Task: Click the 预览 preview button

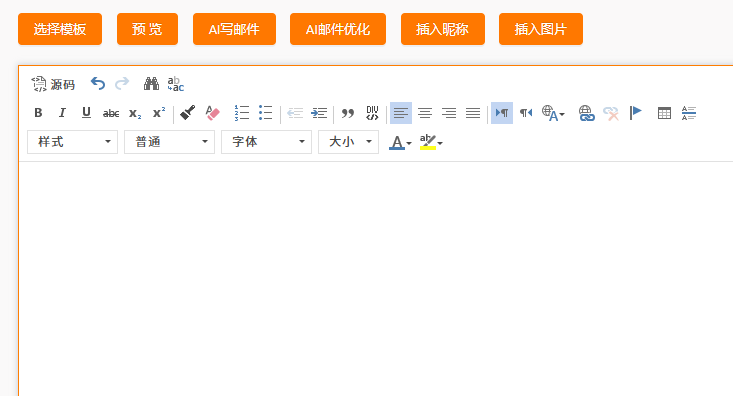Action: coord(147,29)
